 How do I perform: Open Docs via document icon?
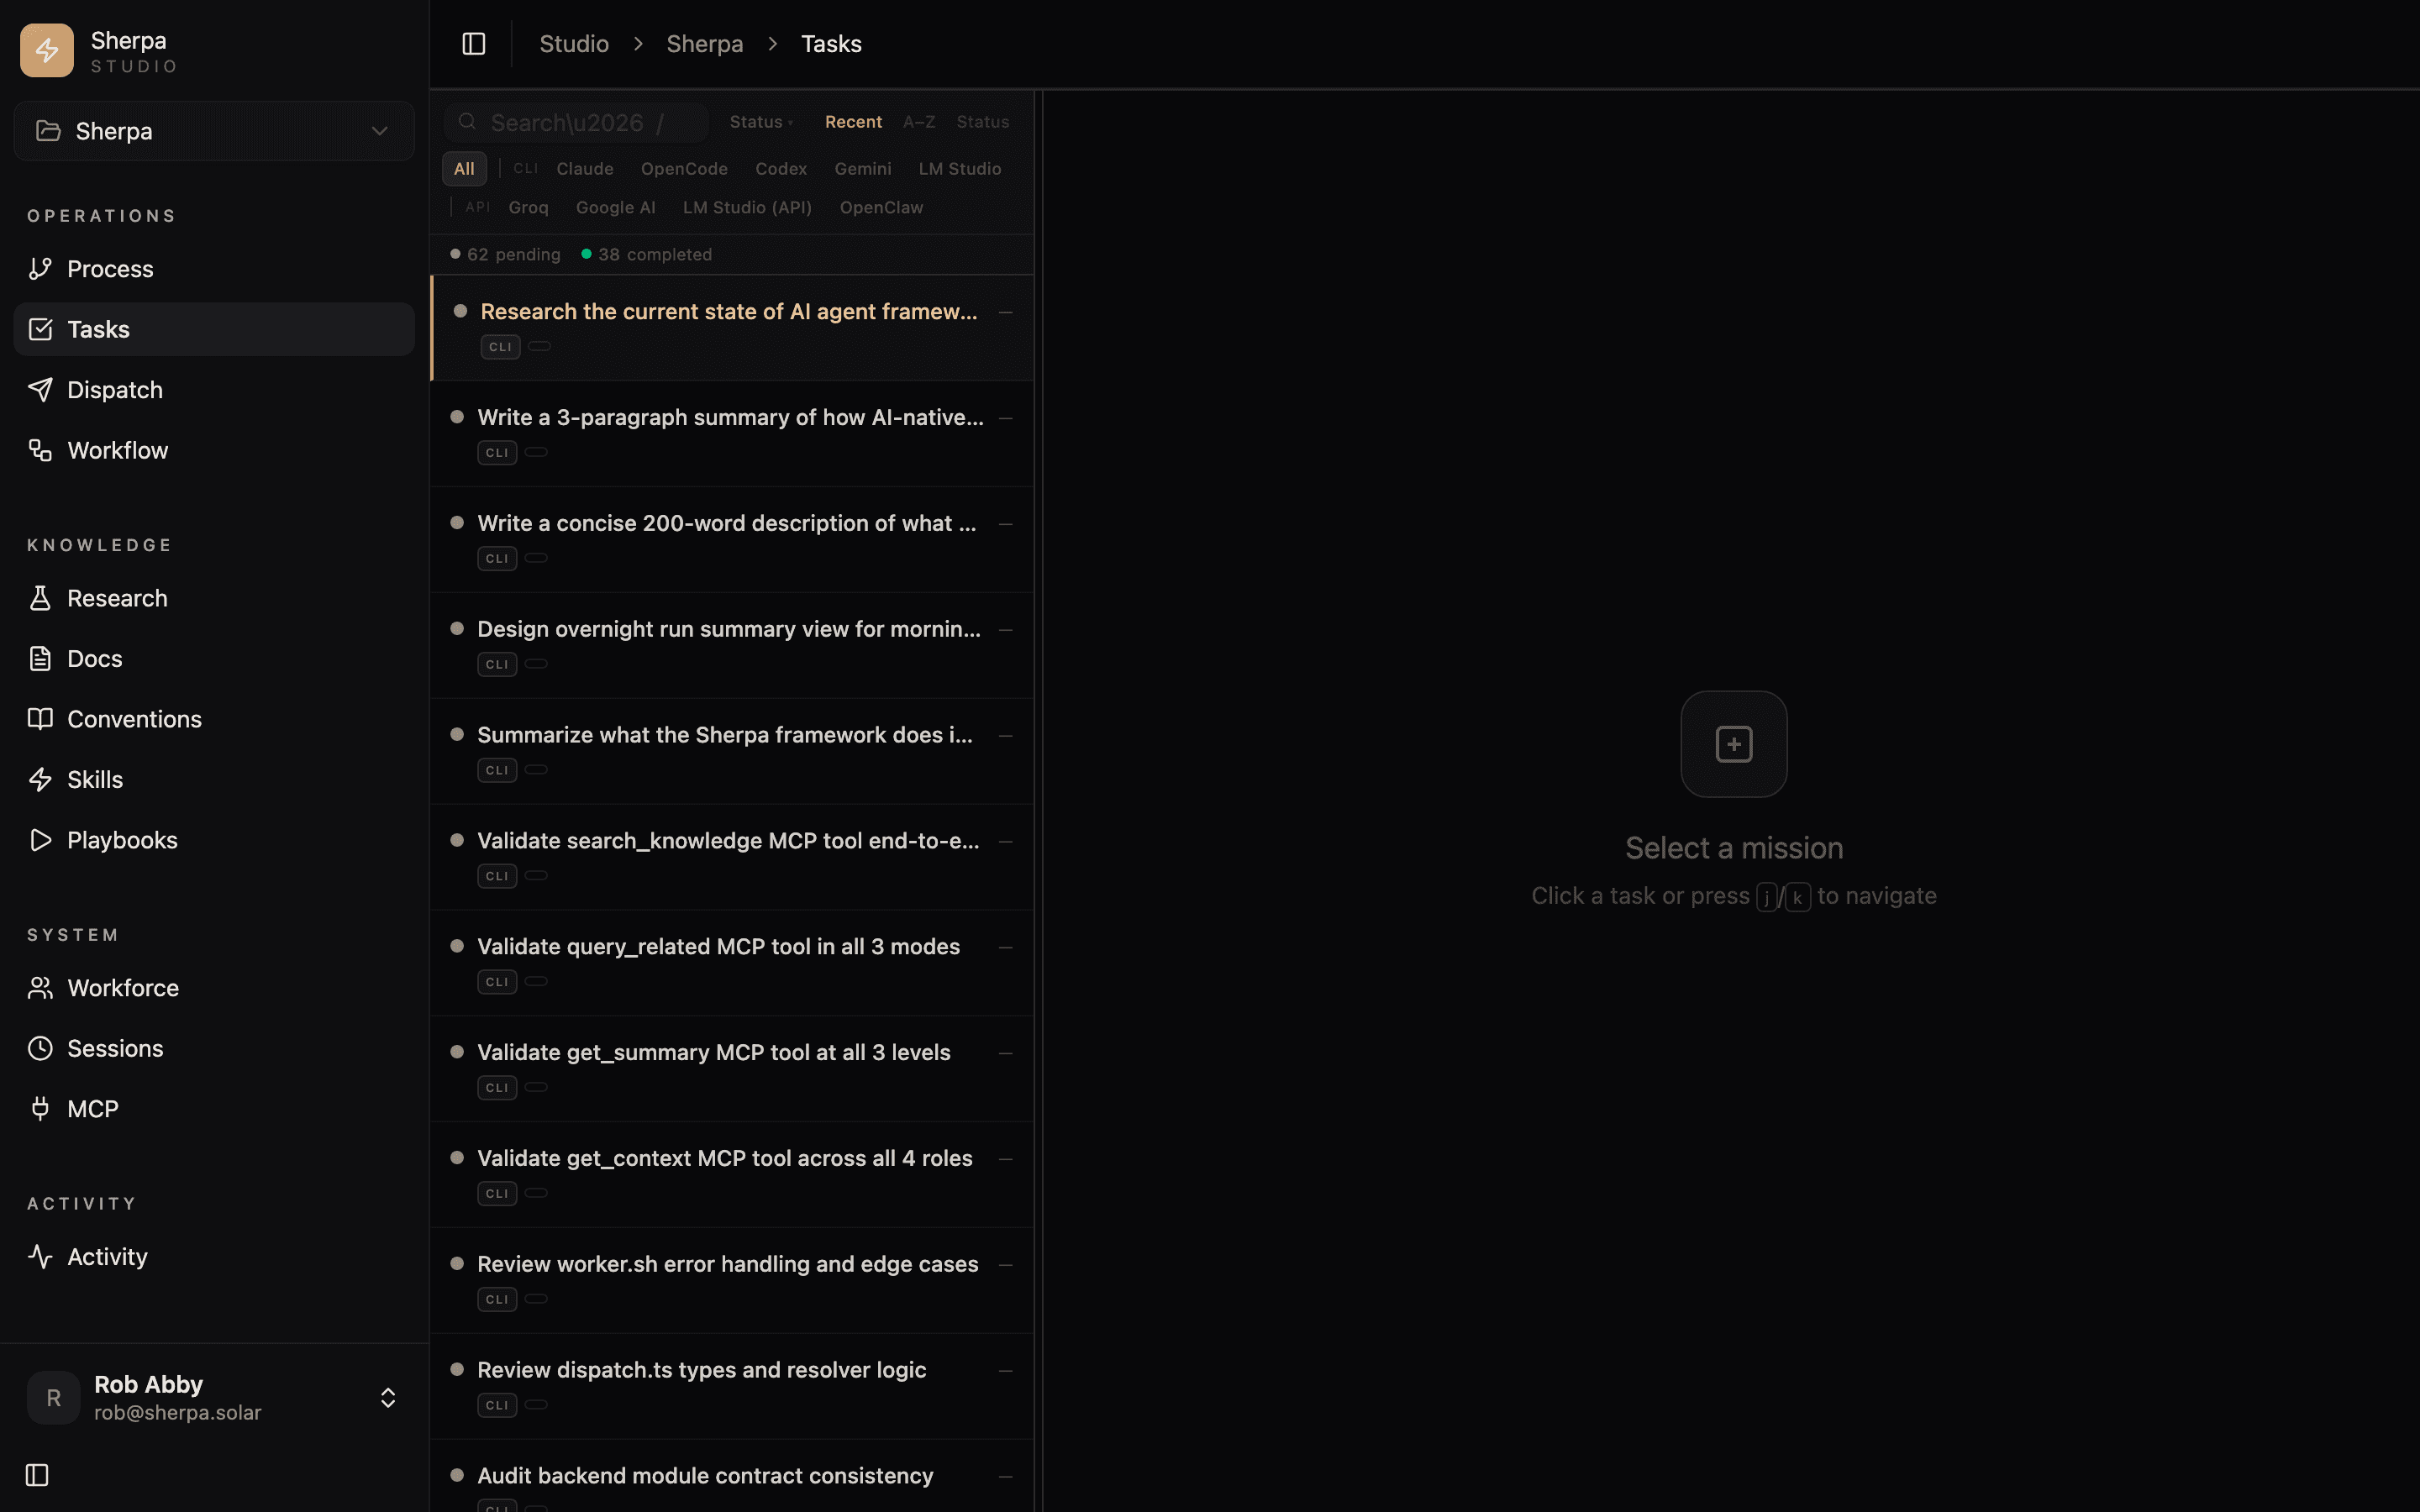[40, 659]
